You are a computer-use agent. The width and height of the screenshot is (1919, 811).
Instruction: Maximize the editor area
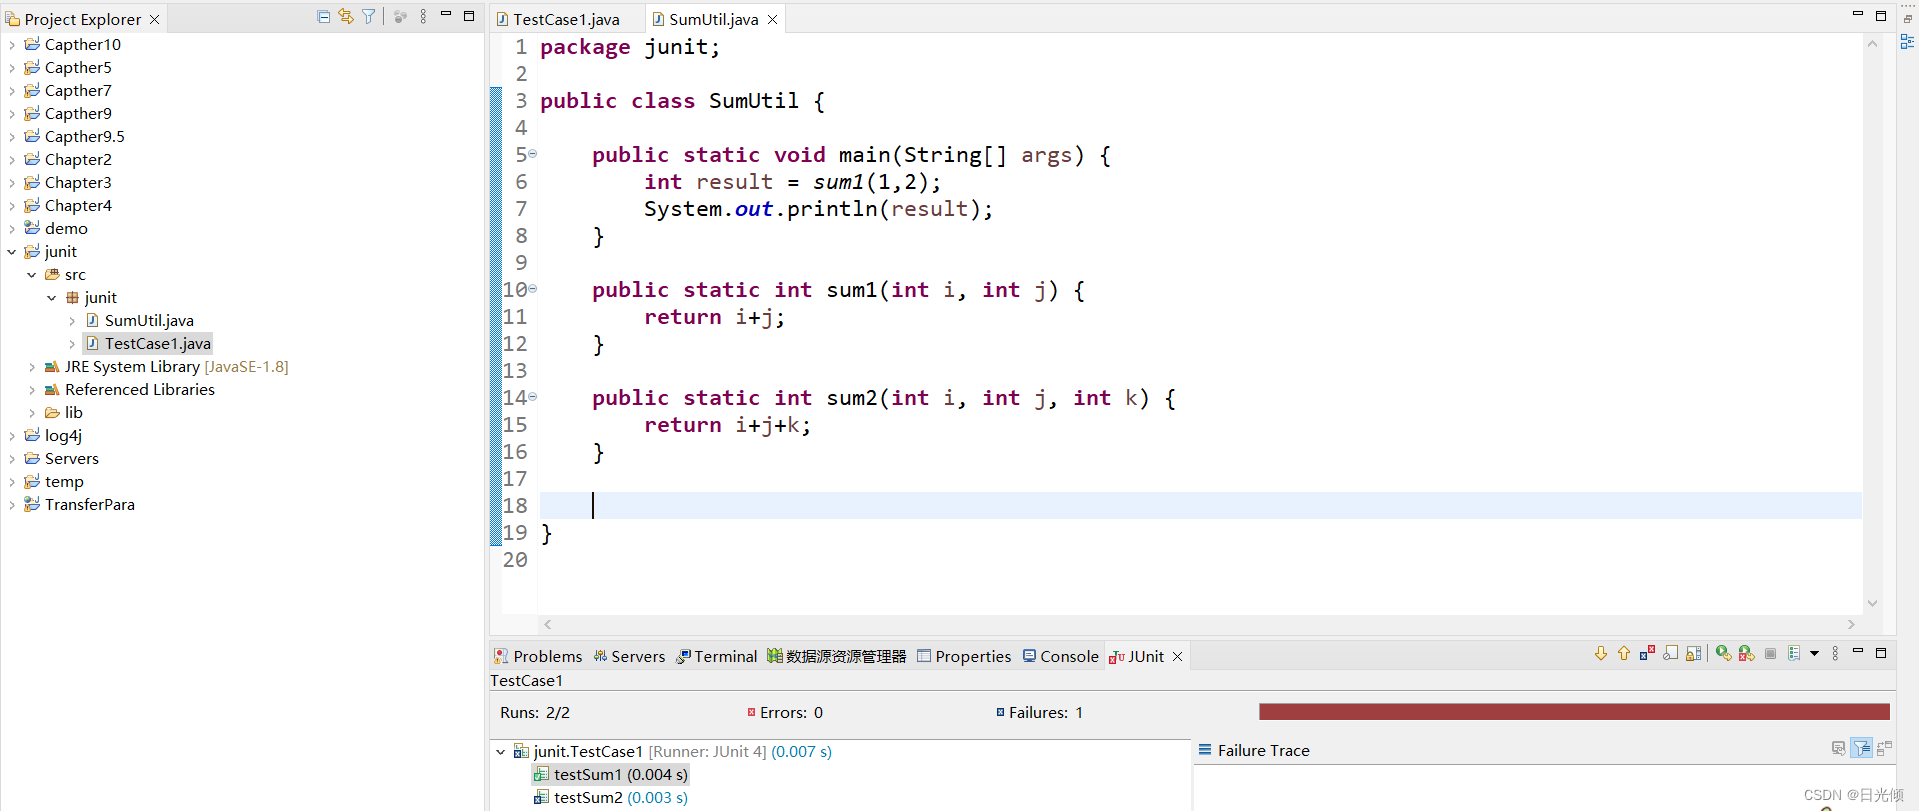pyautogui.click(x=1881, y=15)
